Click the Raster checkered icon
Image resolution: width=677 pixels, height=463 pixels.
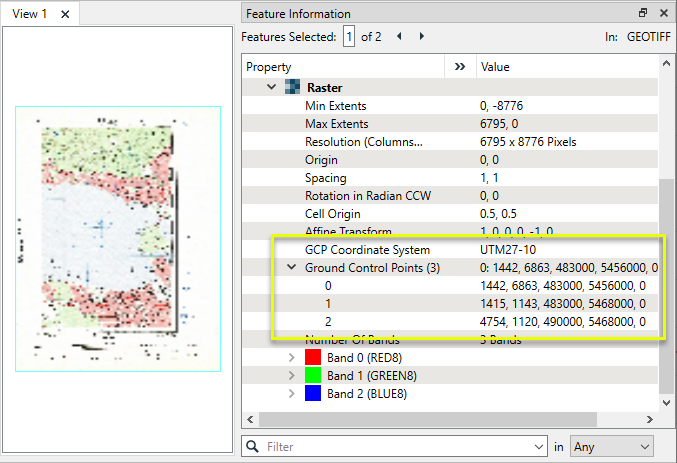click(293, 88)
